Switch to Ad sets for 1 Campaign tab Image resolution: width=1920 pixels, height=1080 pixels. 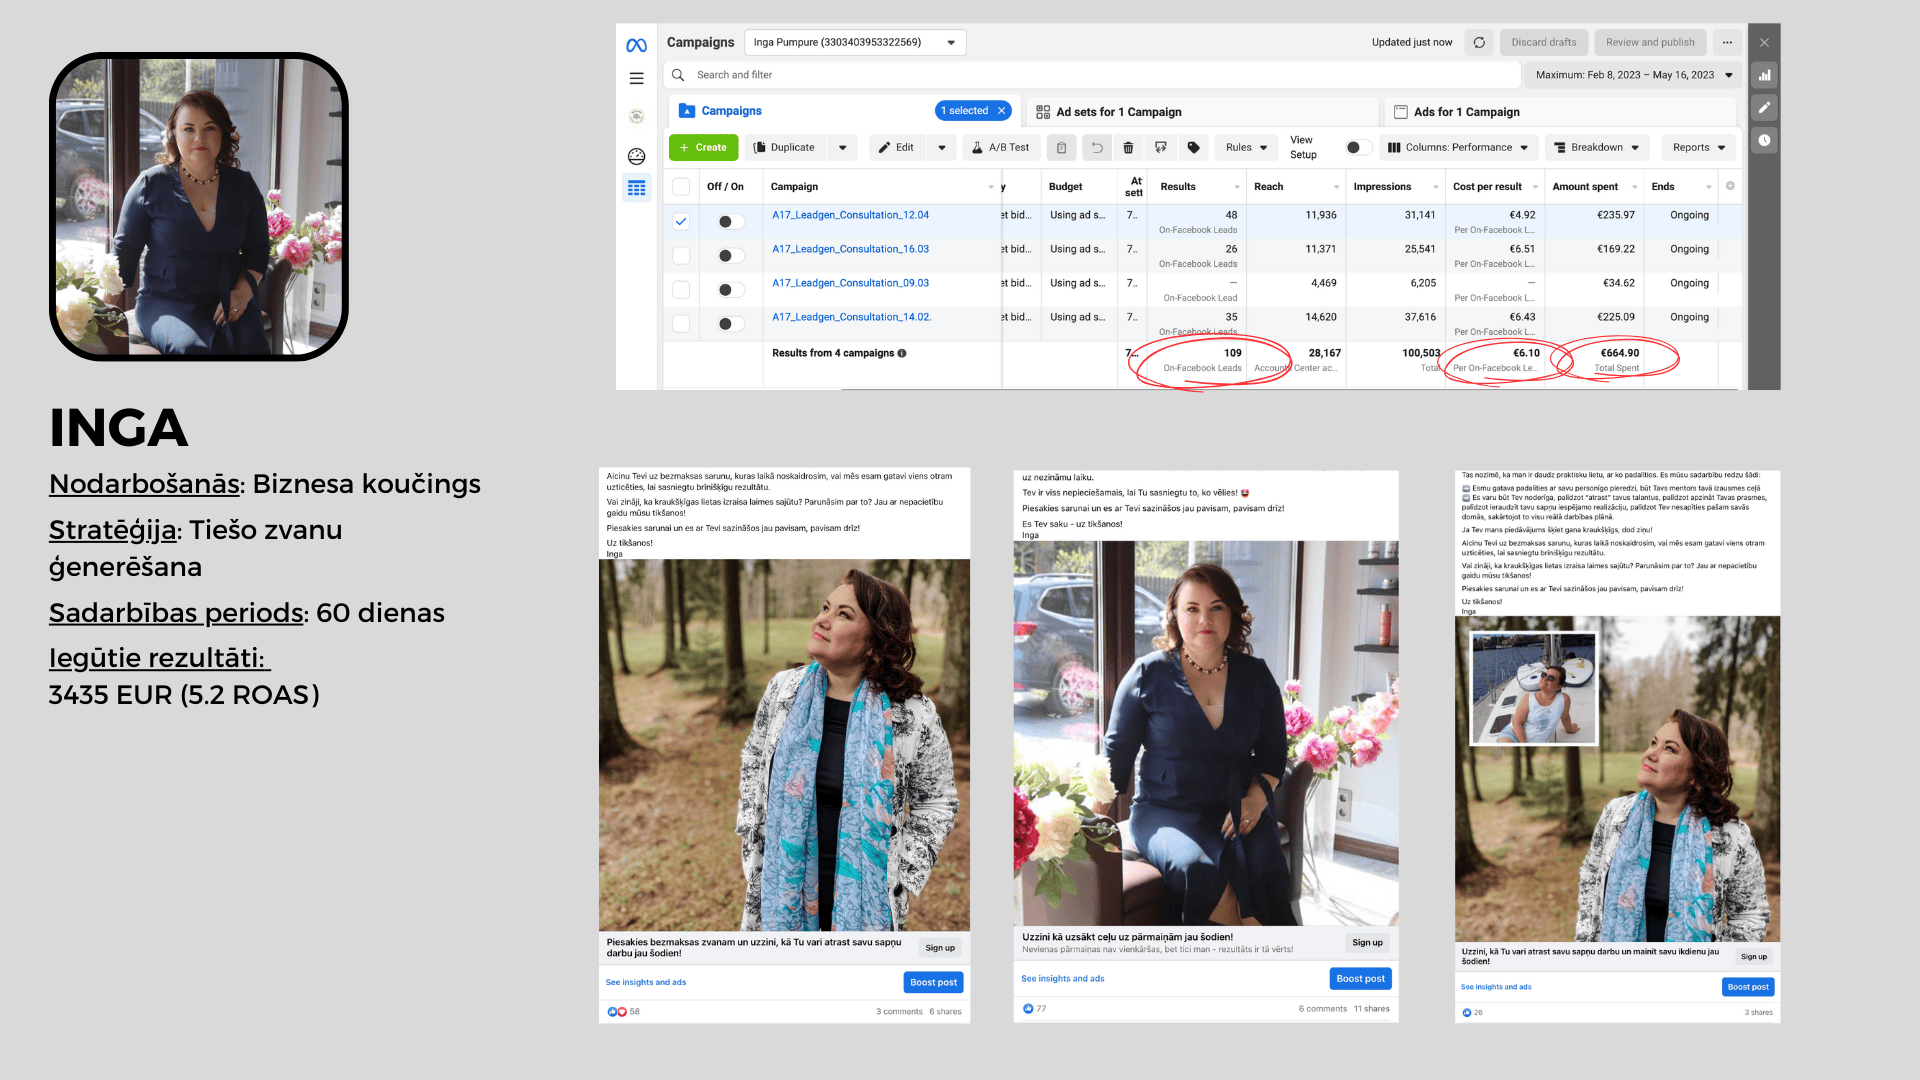click(1118, 112)
